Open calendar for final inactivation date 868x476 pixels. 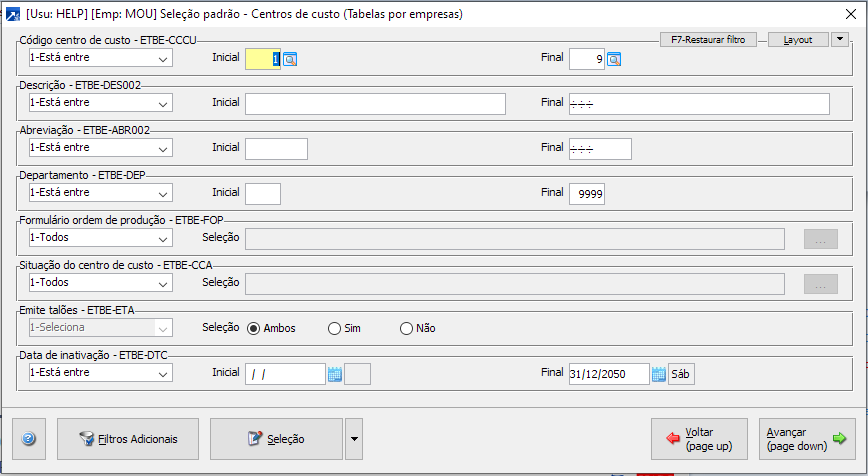(x=658, y=374)
